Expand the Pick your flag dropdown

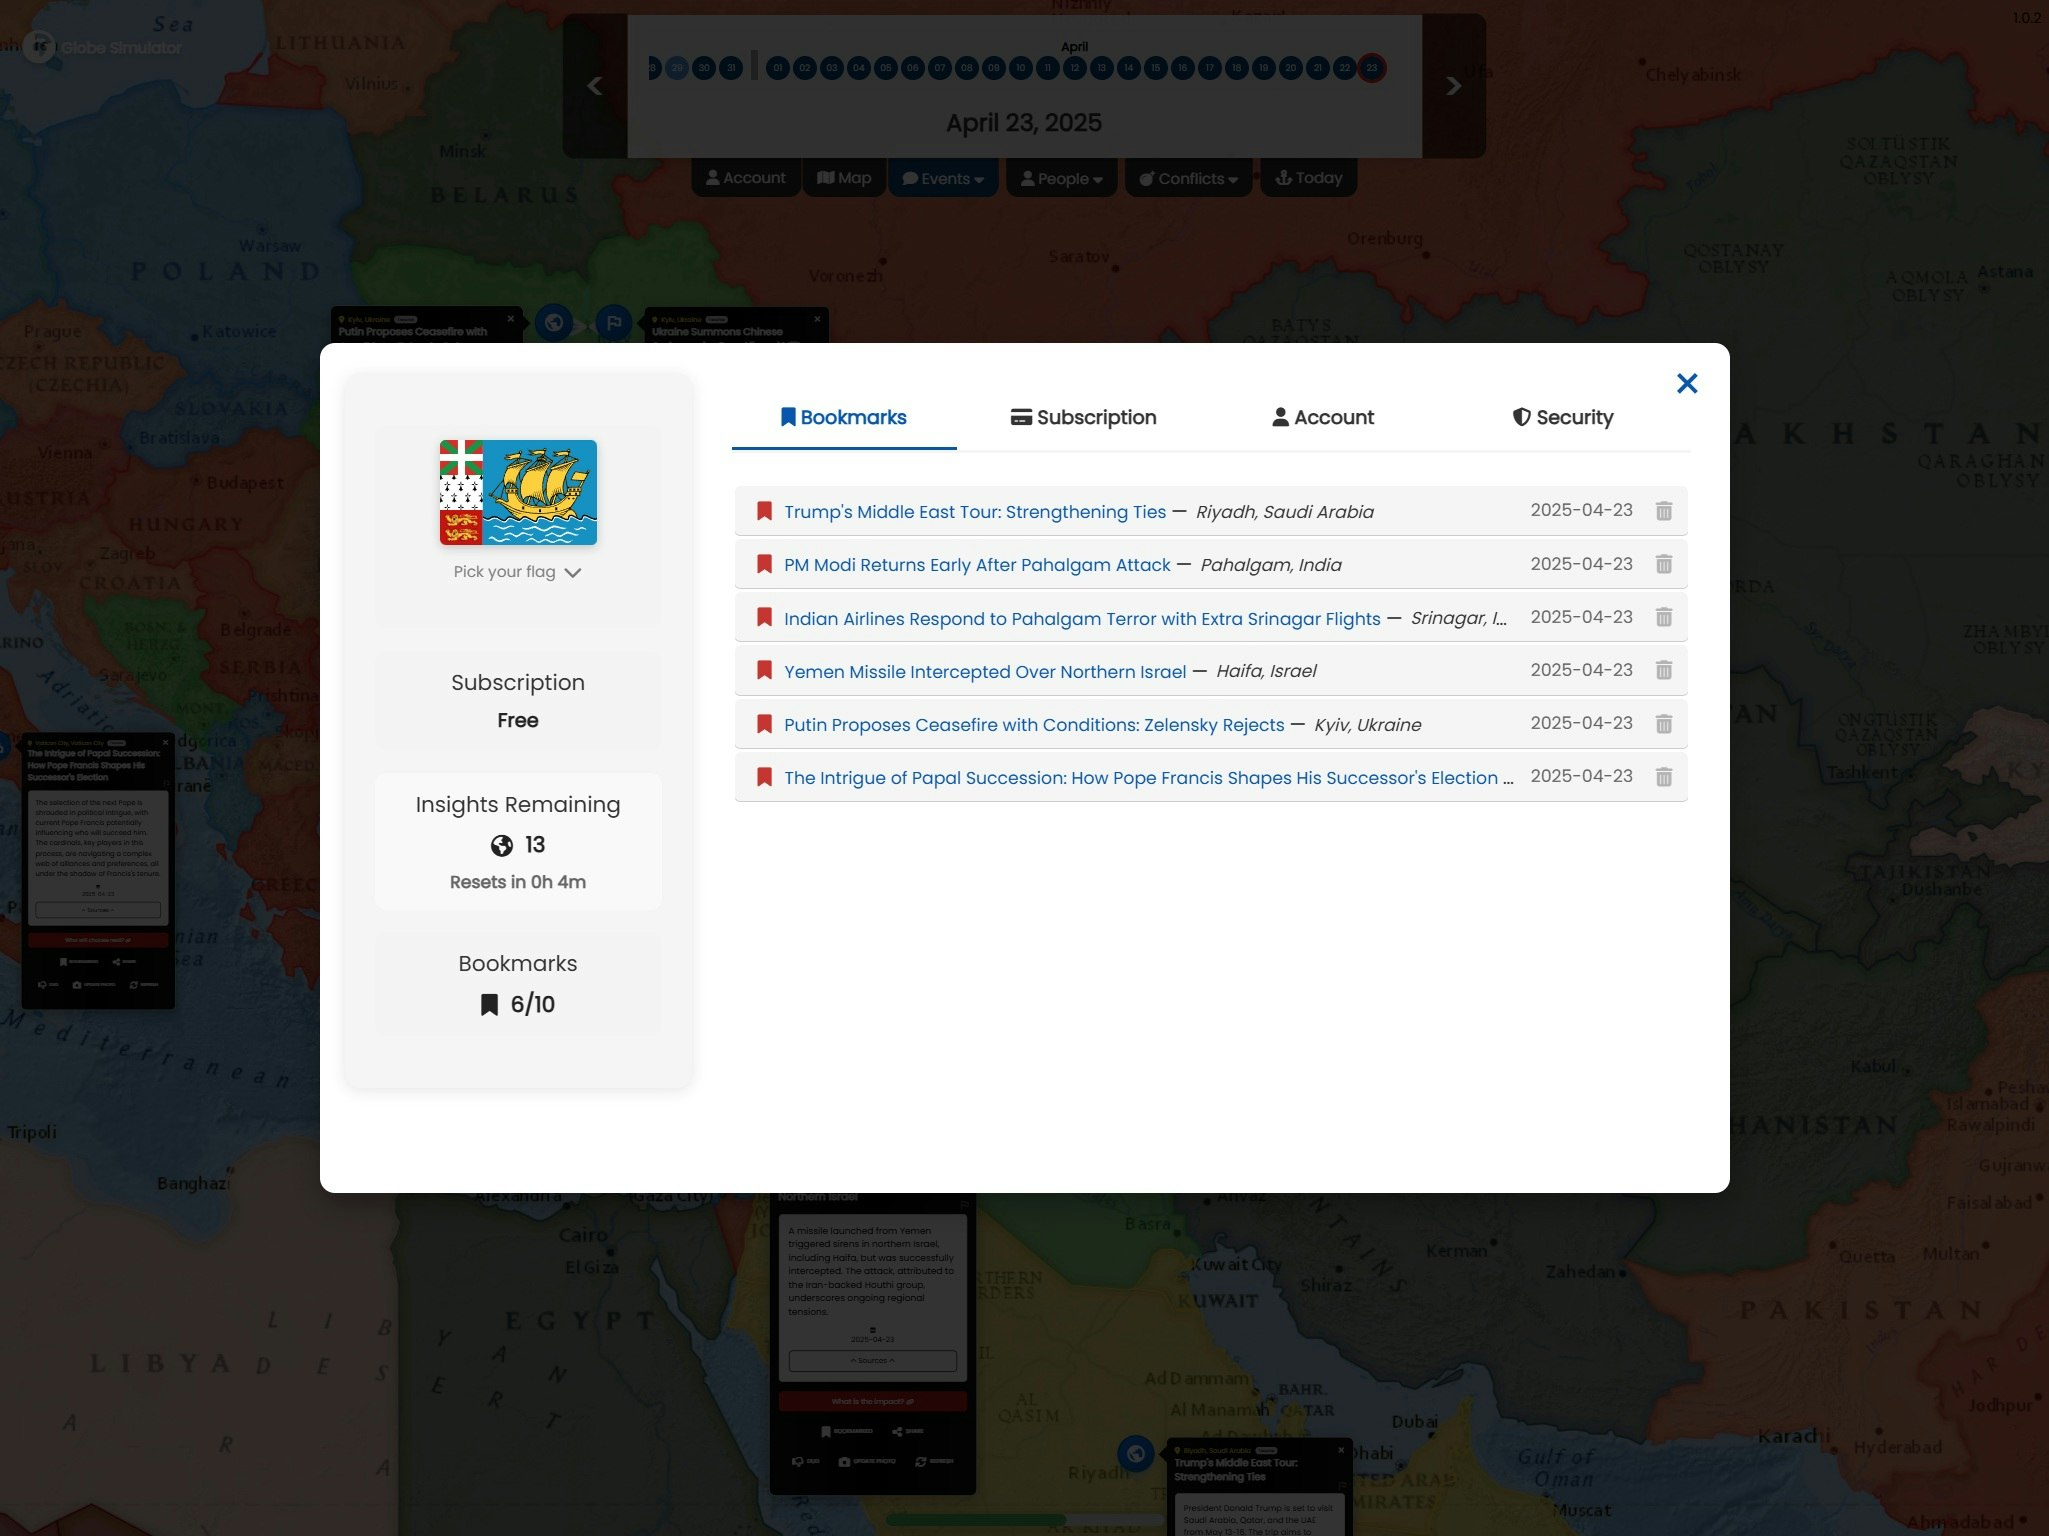[517, 572]
